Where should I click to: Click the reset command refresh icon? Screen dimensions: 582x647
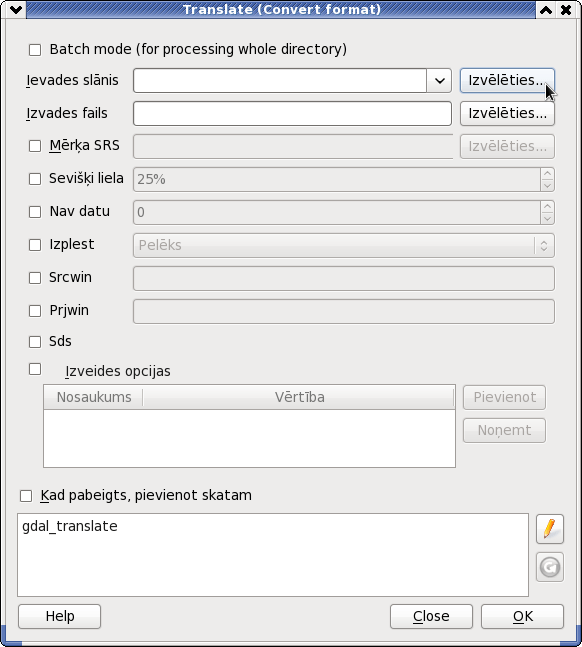[550, 567]
